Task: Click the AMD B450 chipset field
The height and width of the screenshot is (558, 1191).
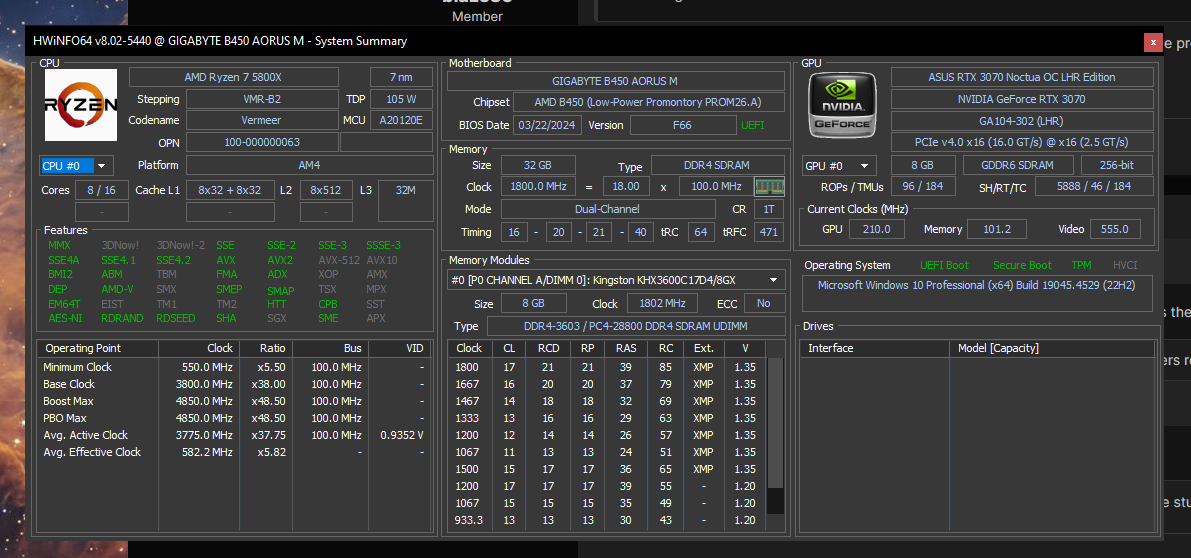Action: coord(649,102)
